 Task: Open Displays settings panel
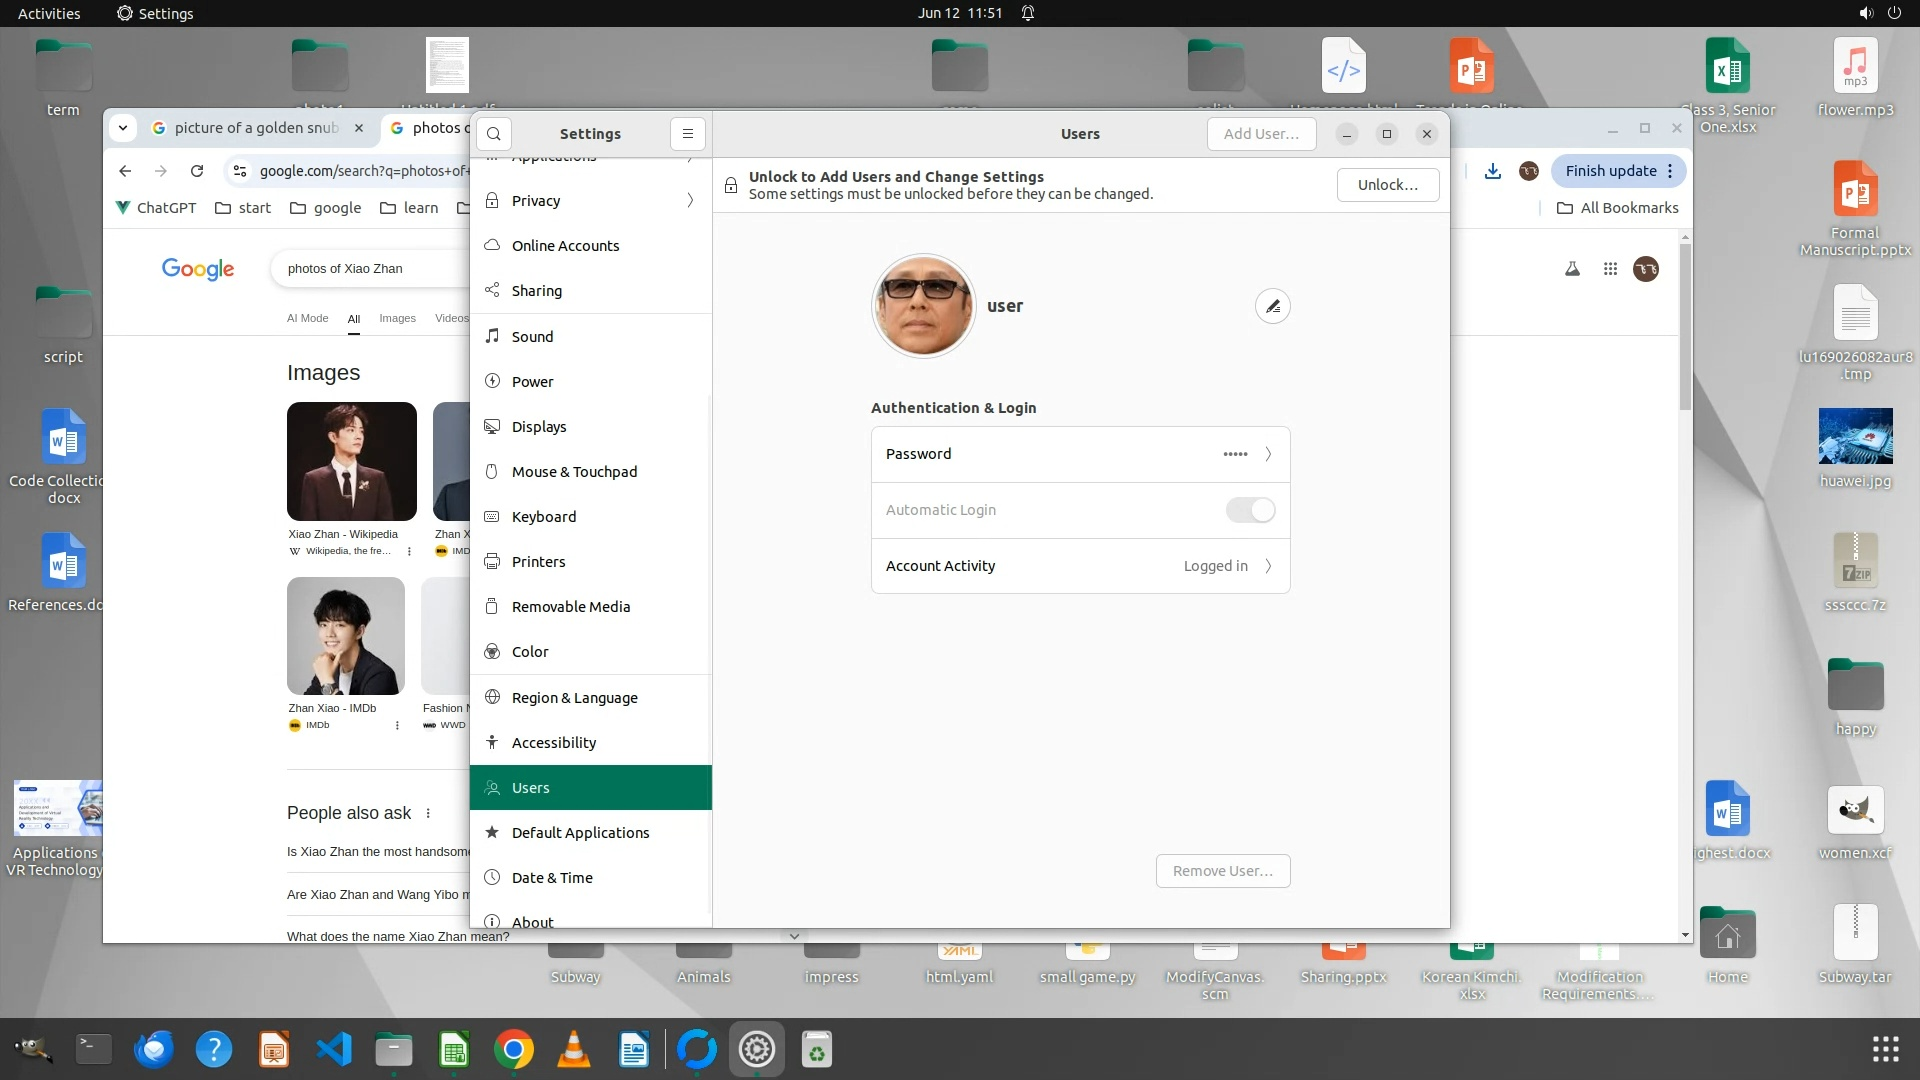[539, 427]
